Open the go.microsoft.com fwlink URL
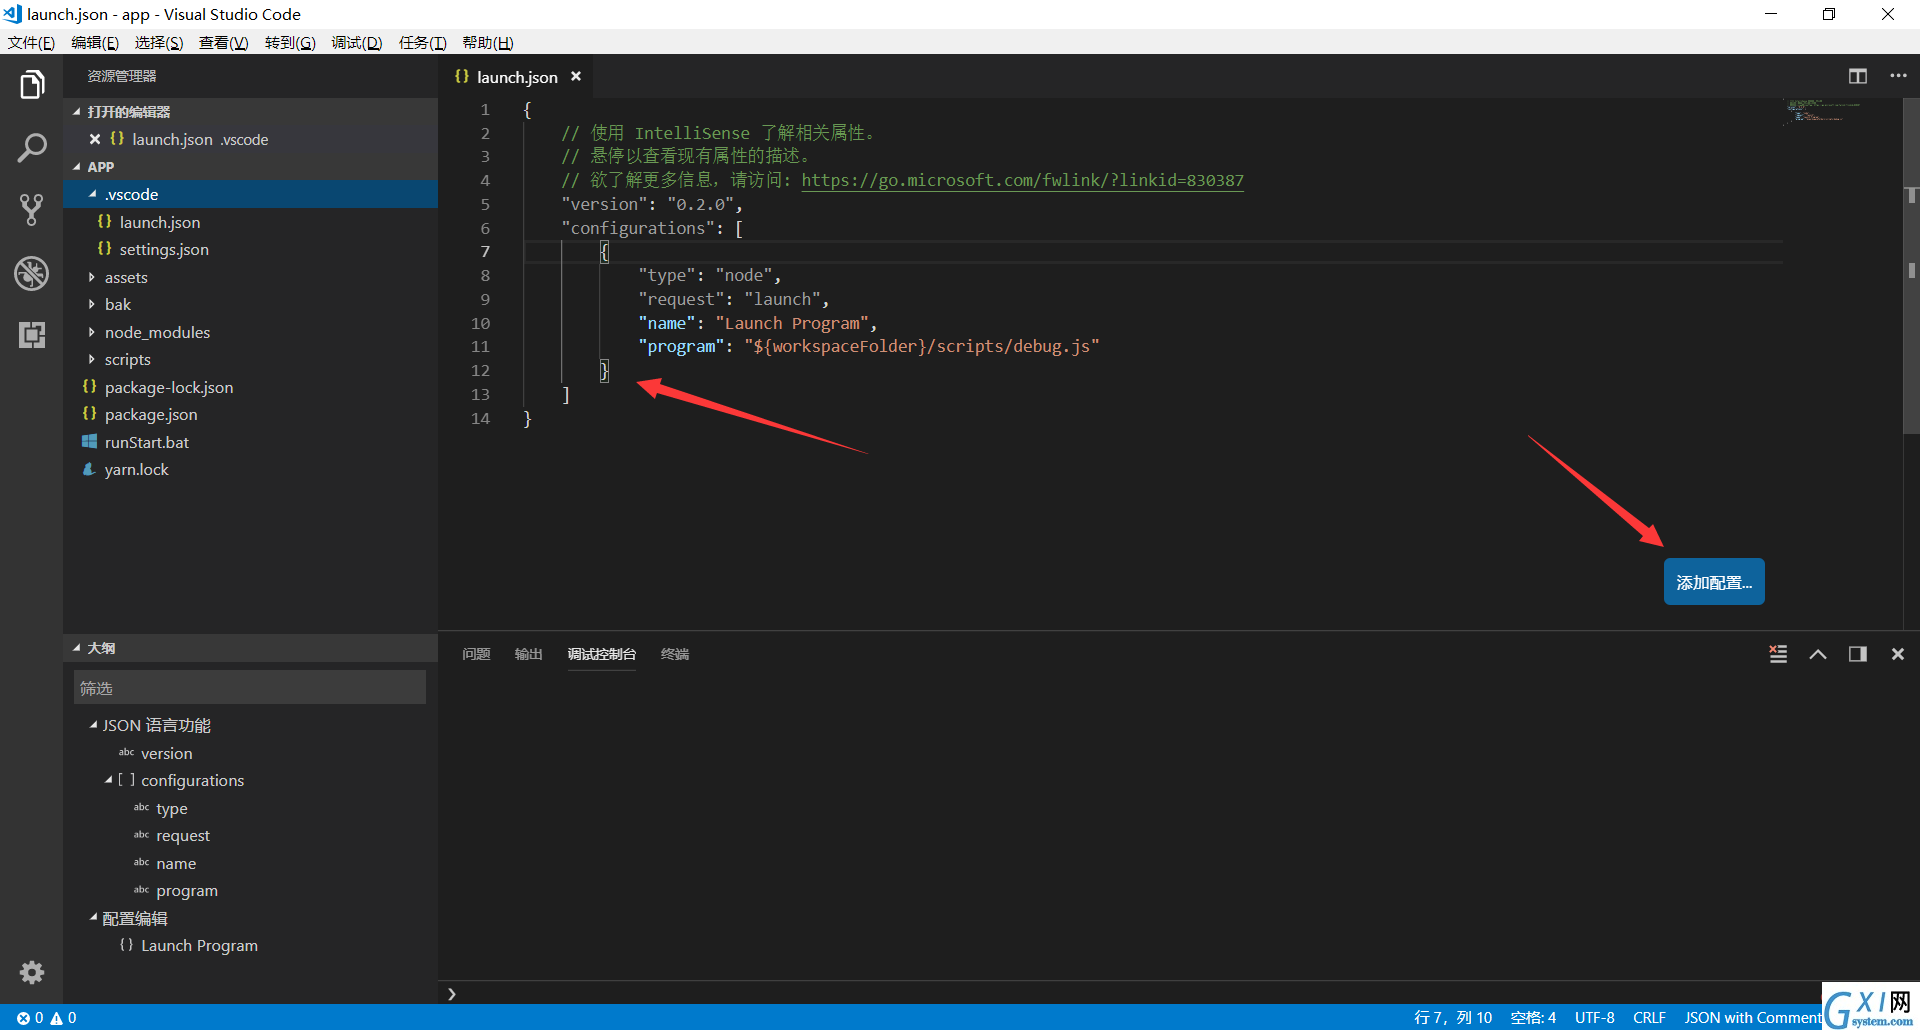1920x1030 pixels. click(x=1022, y=180)
